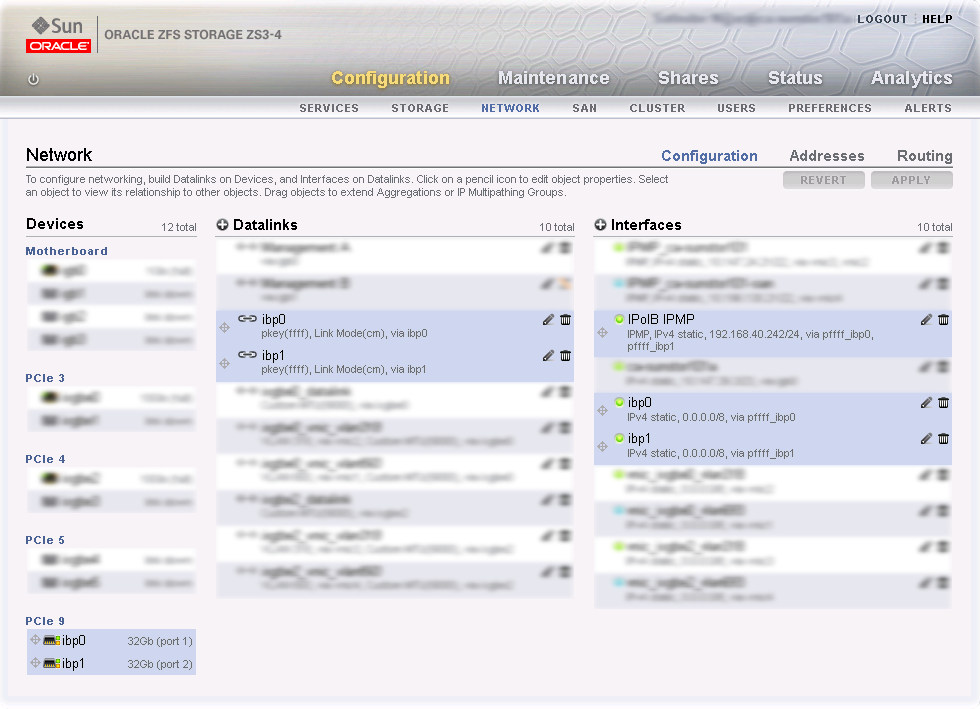Open the Routing link in the Network page
The width and height of the screenshot is (980, 709).
pyautogui.click(x=924, y=156)
